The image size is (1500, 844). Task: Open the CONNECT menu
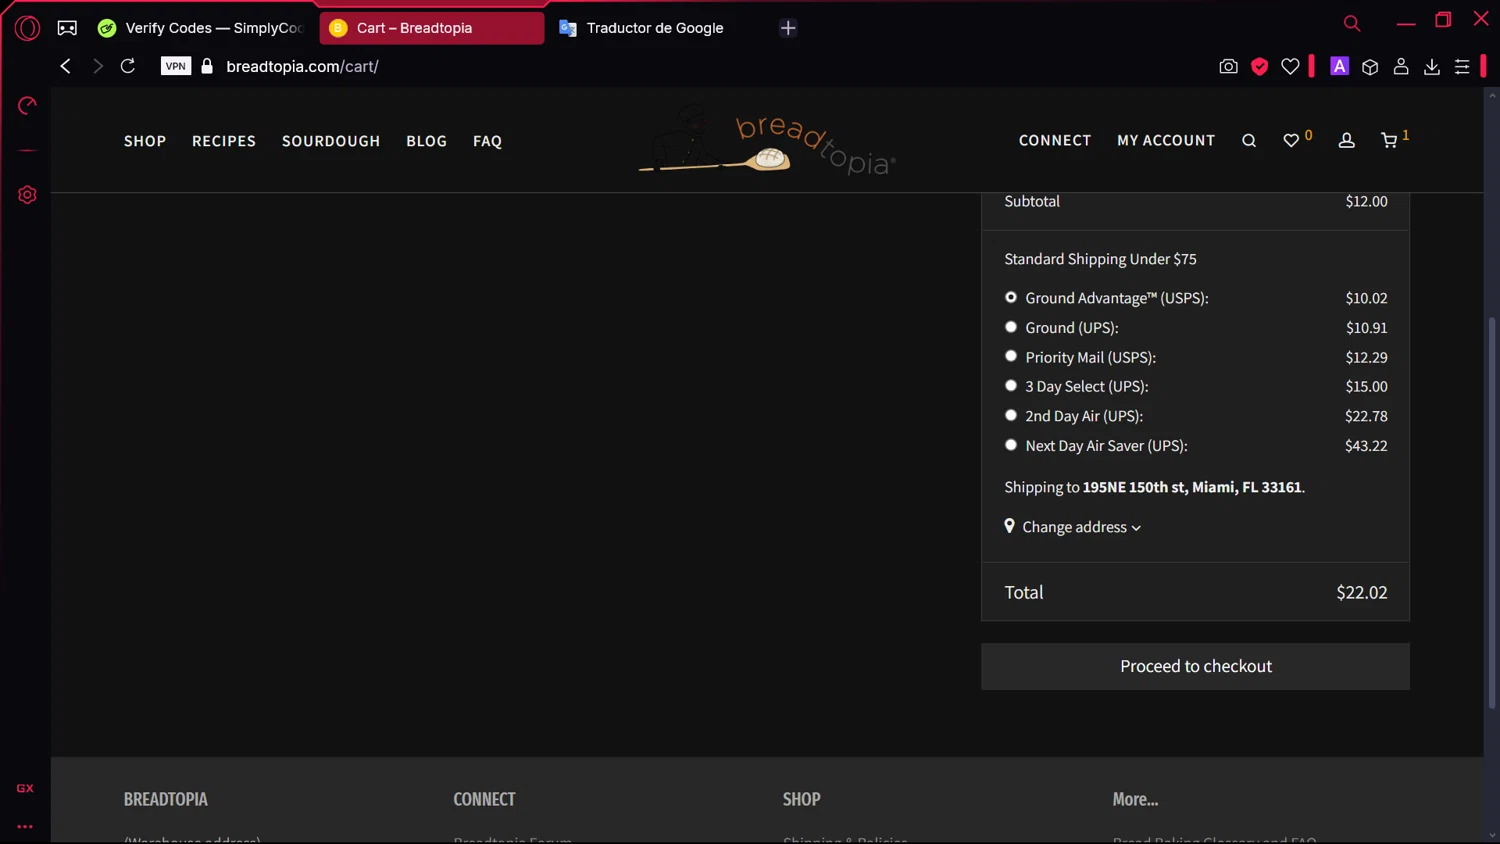click(x=1055, y=141)
